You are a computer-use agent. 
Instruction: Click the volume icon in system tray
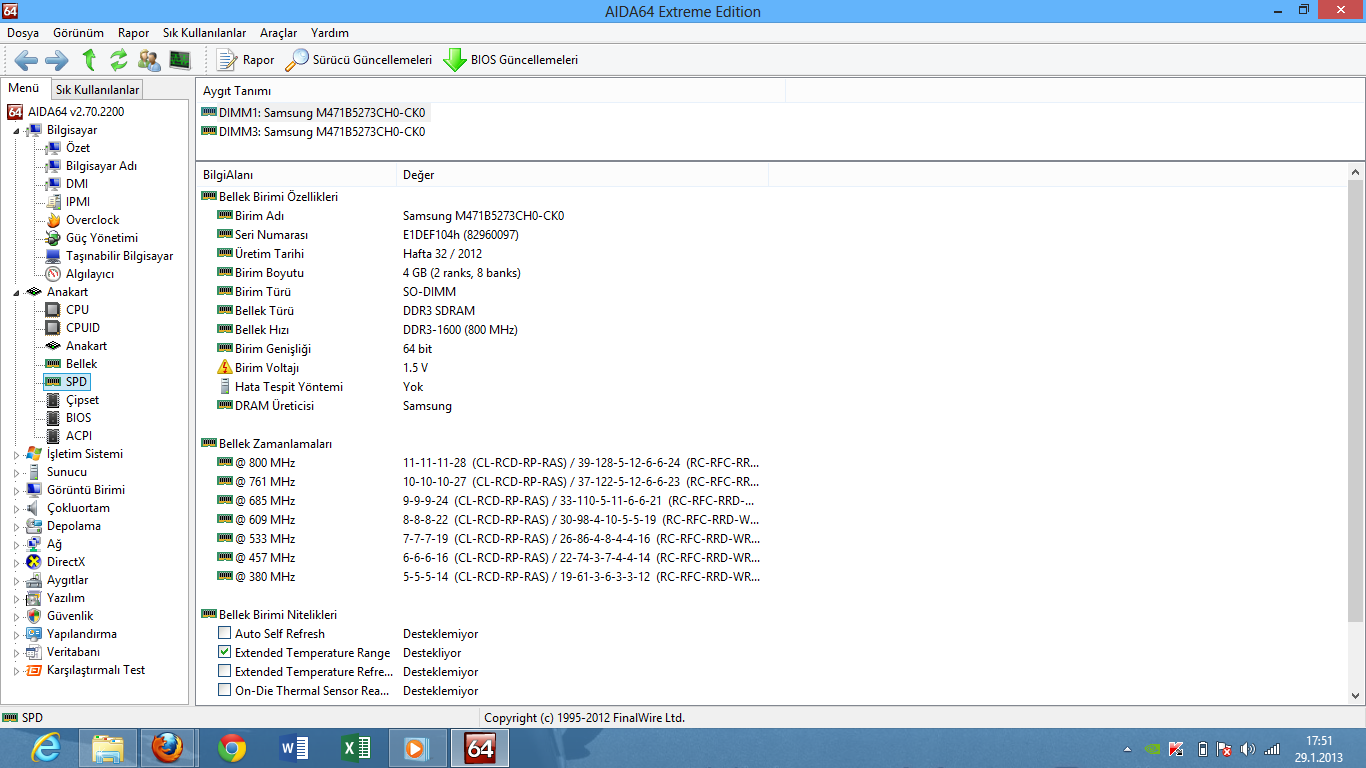pyautogui.click(x=1247, y=749)
